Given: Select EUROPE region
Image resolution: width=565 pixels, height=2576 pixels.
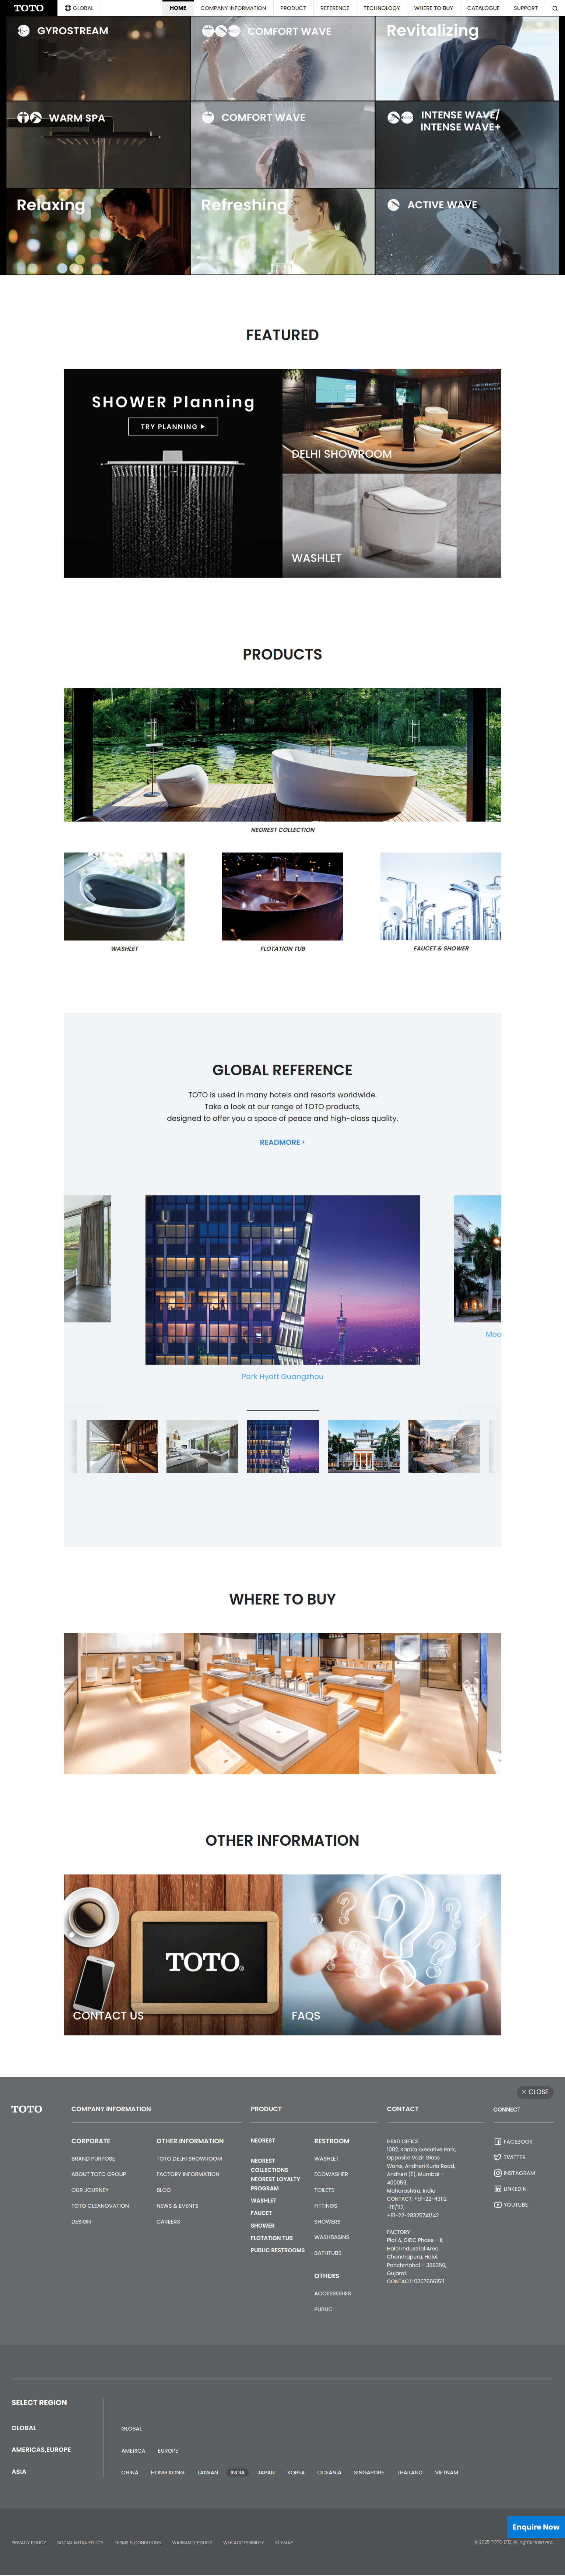Looking at the screenshot, I should pos(168,2451).
